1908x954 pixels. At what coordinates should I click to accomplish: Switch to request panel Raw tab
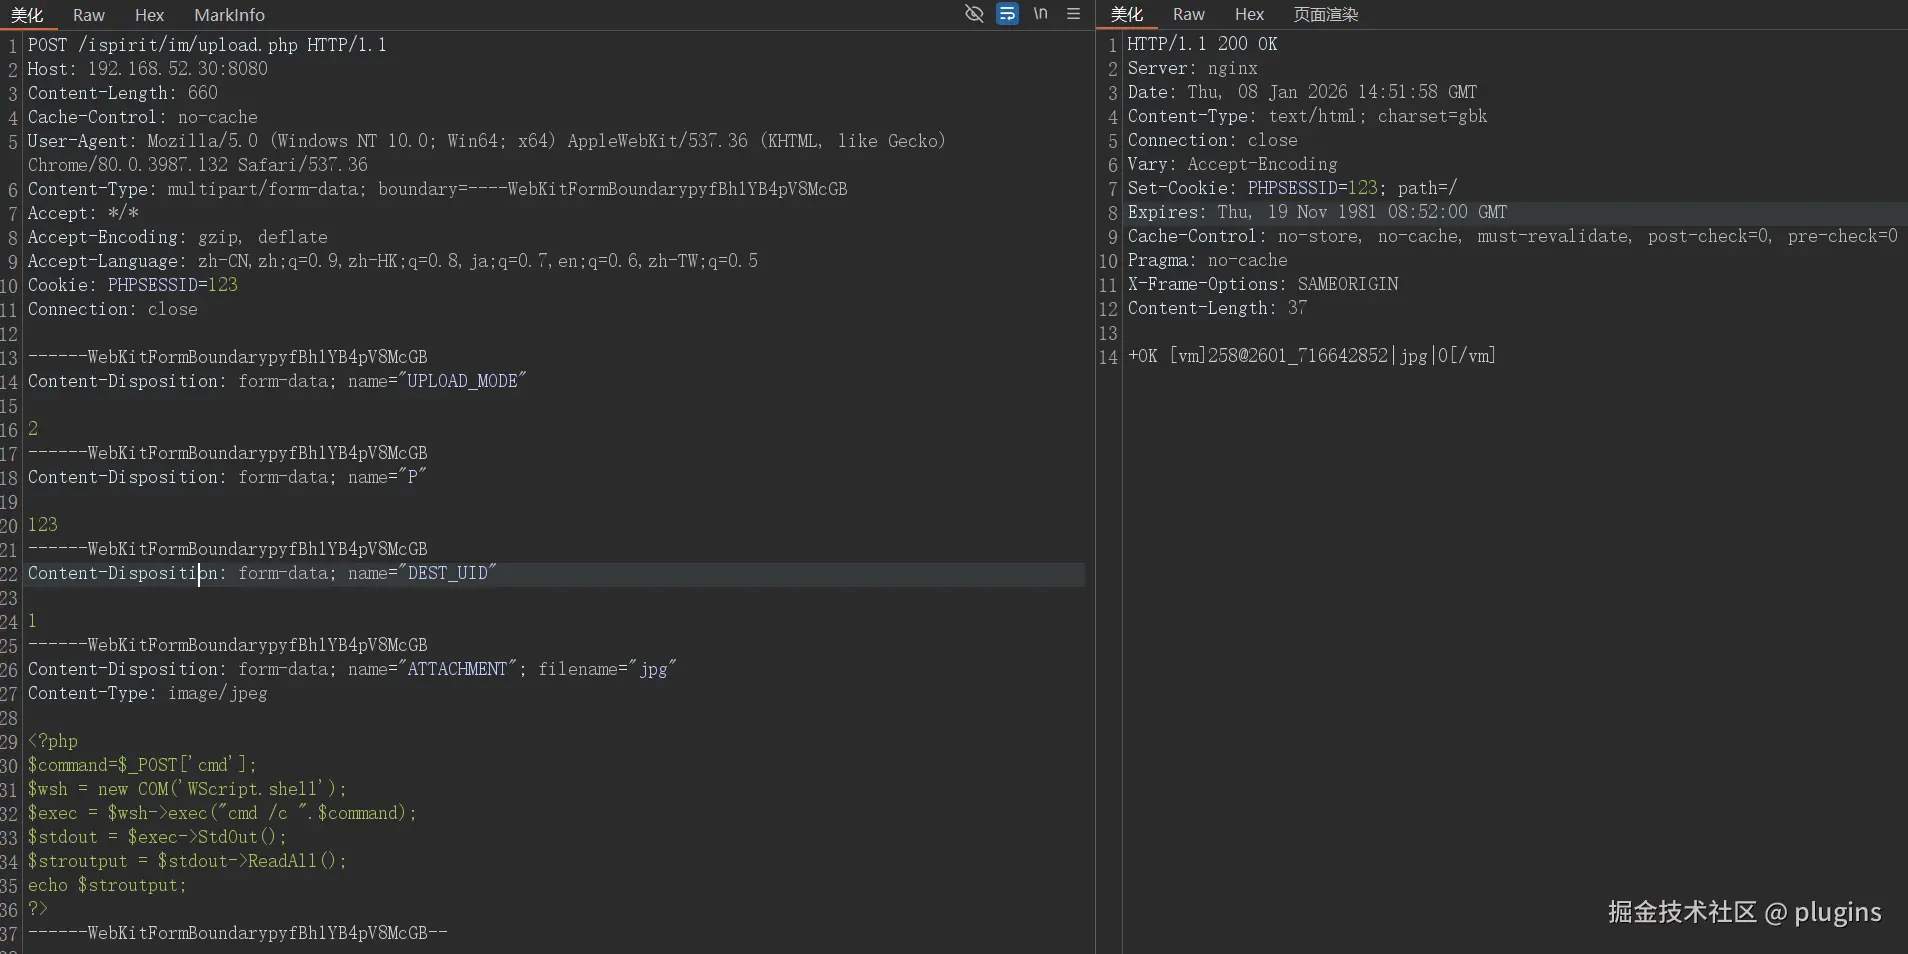click(89, 15)
